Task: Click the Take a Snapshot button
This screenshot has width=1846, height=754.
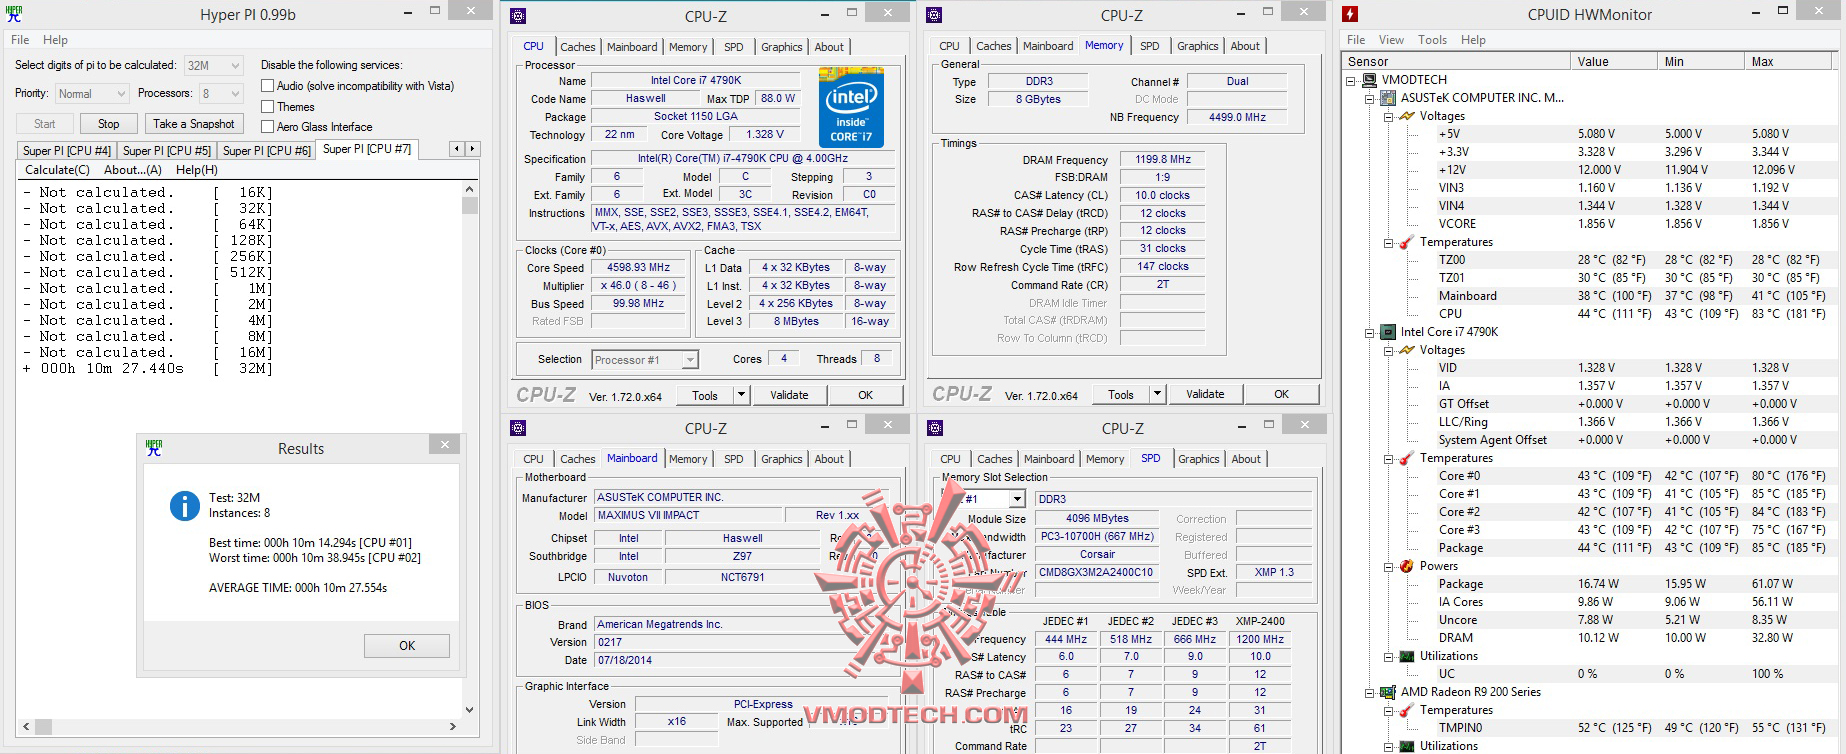Action: [194, 124]
